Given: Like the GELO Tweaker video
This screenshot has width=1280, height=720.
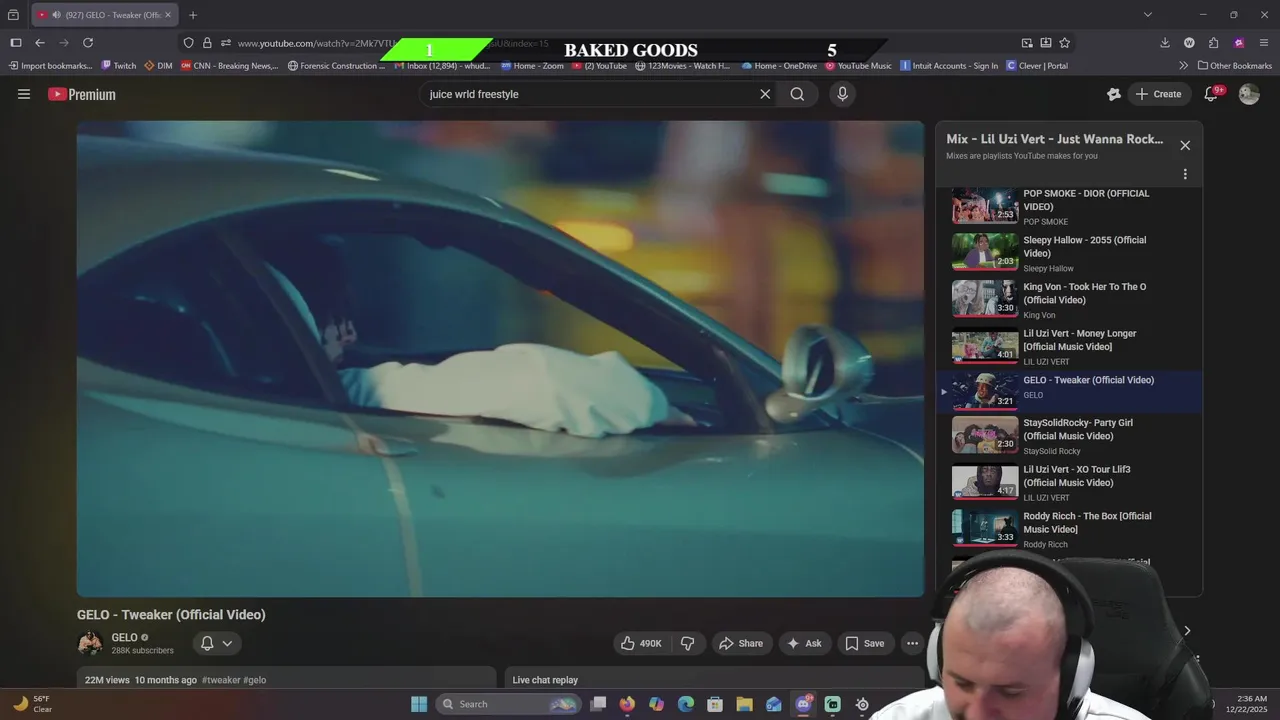Looking at the screenshot, I should tap(641, 643).
